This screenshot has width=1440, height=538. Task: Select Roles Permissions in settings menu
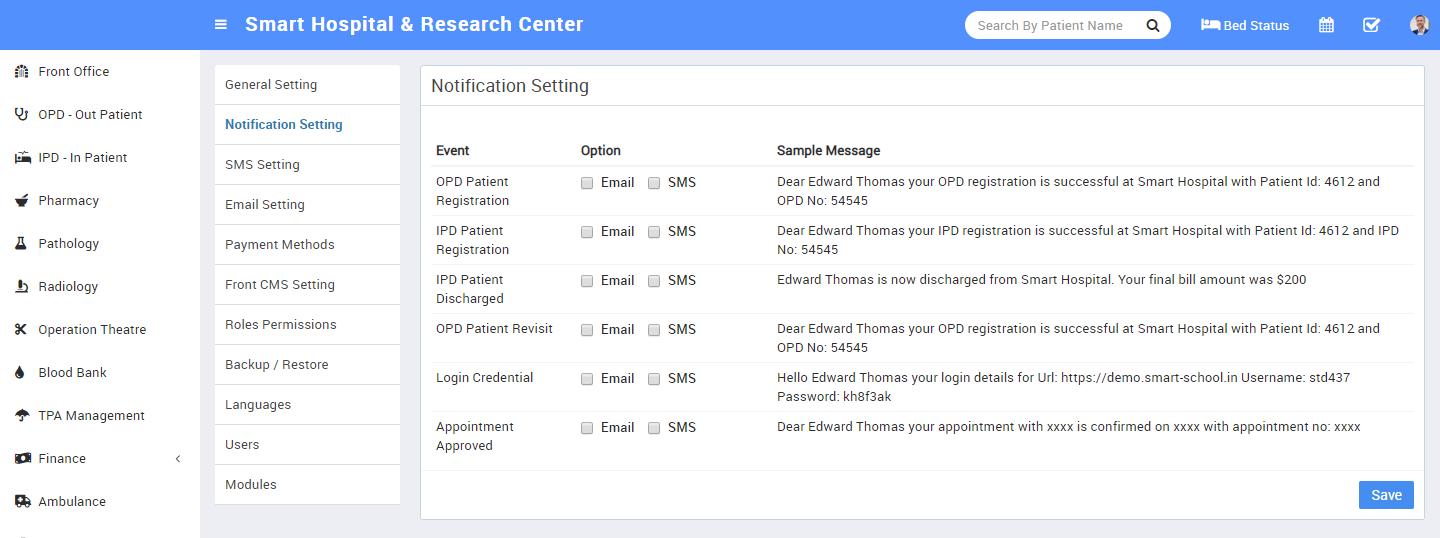tap(307, 325)
